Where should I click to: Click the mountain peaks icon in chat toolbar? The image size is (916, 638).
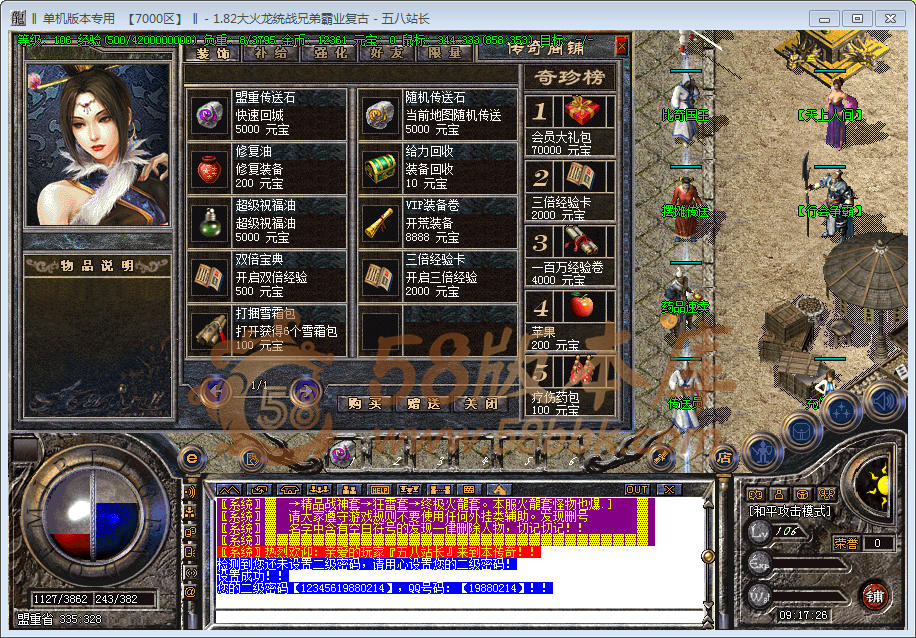[x=228, y=490]
